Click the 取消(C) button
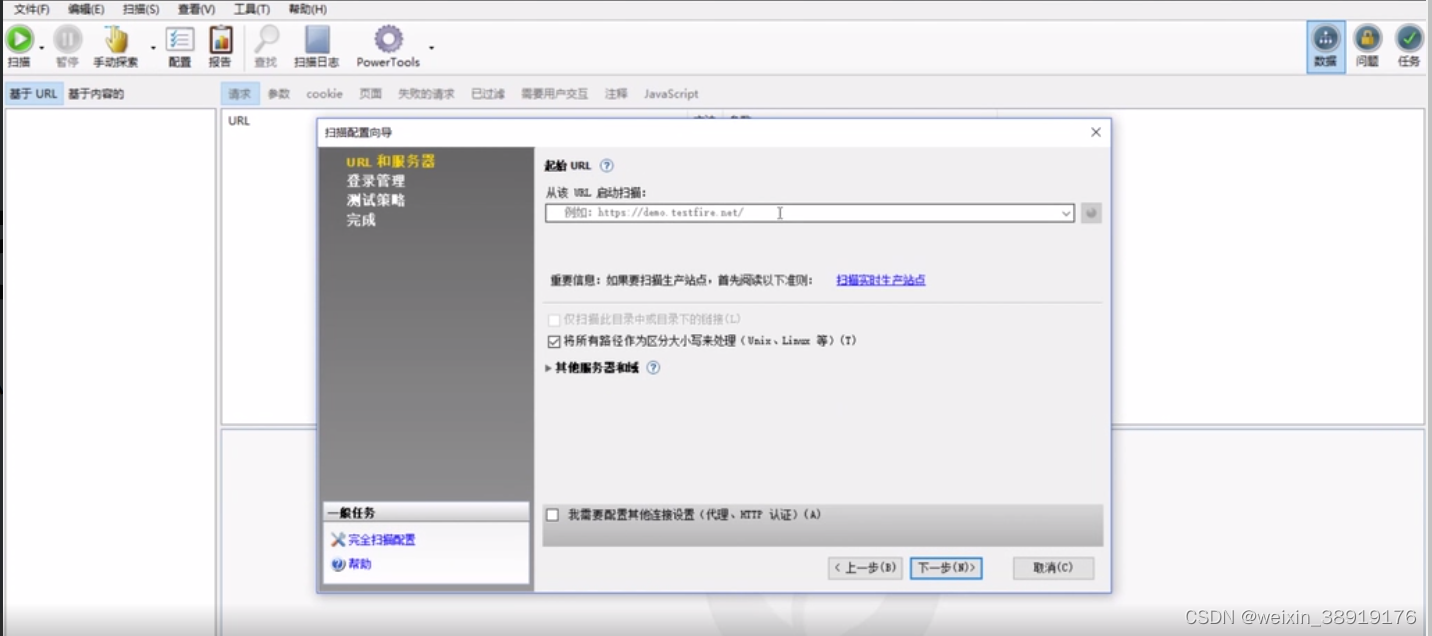This screenshot has height=636, width=1432. (x=1053, y=568)
